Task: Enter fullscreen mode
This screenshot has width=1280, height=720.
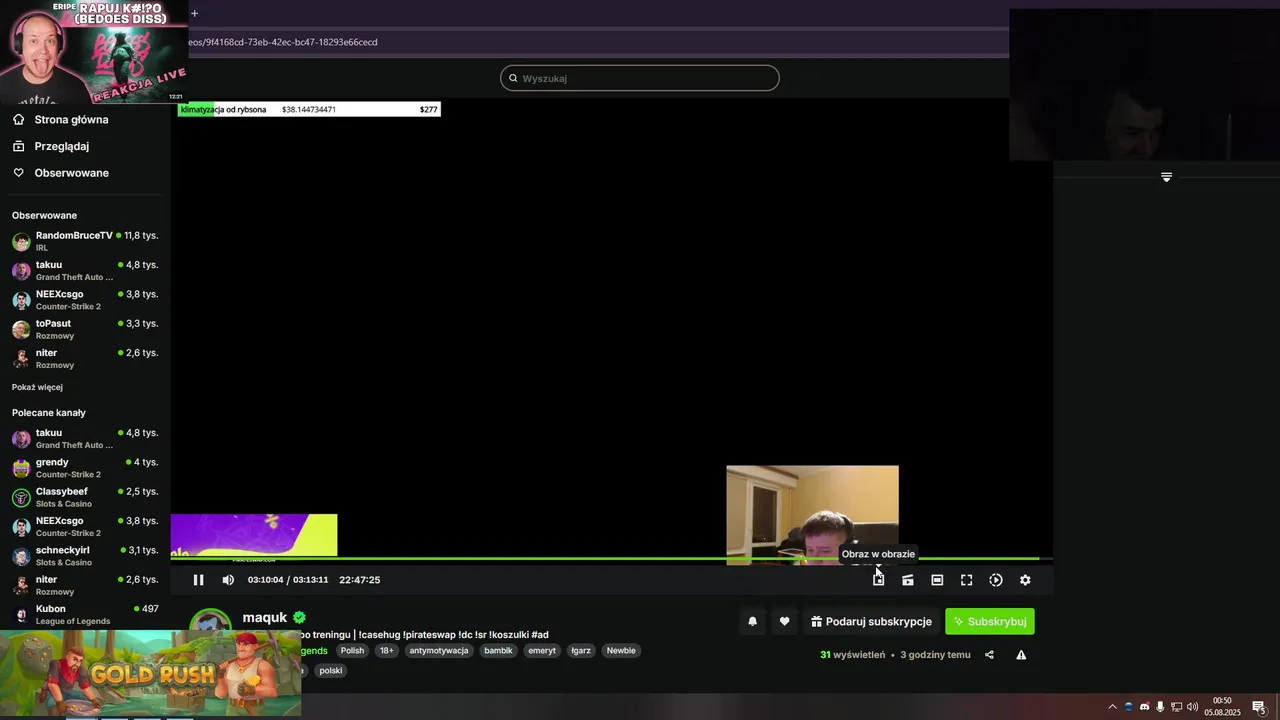Action: 966,580
